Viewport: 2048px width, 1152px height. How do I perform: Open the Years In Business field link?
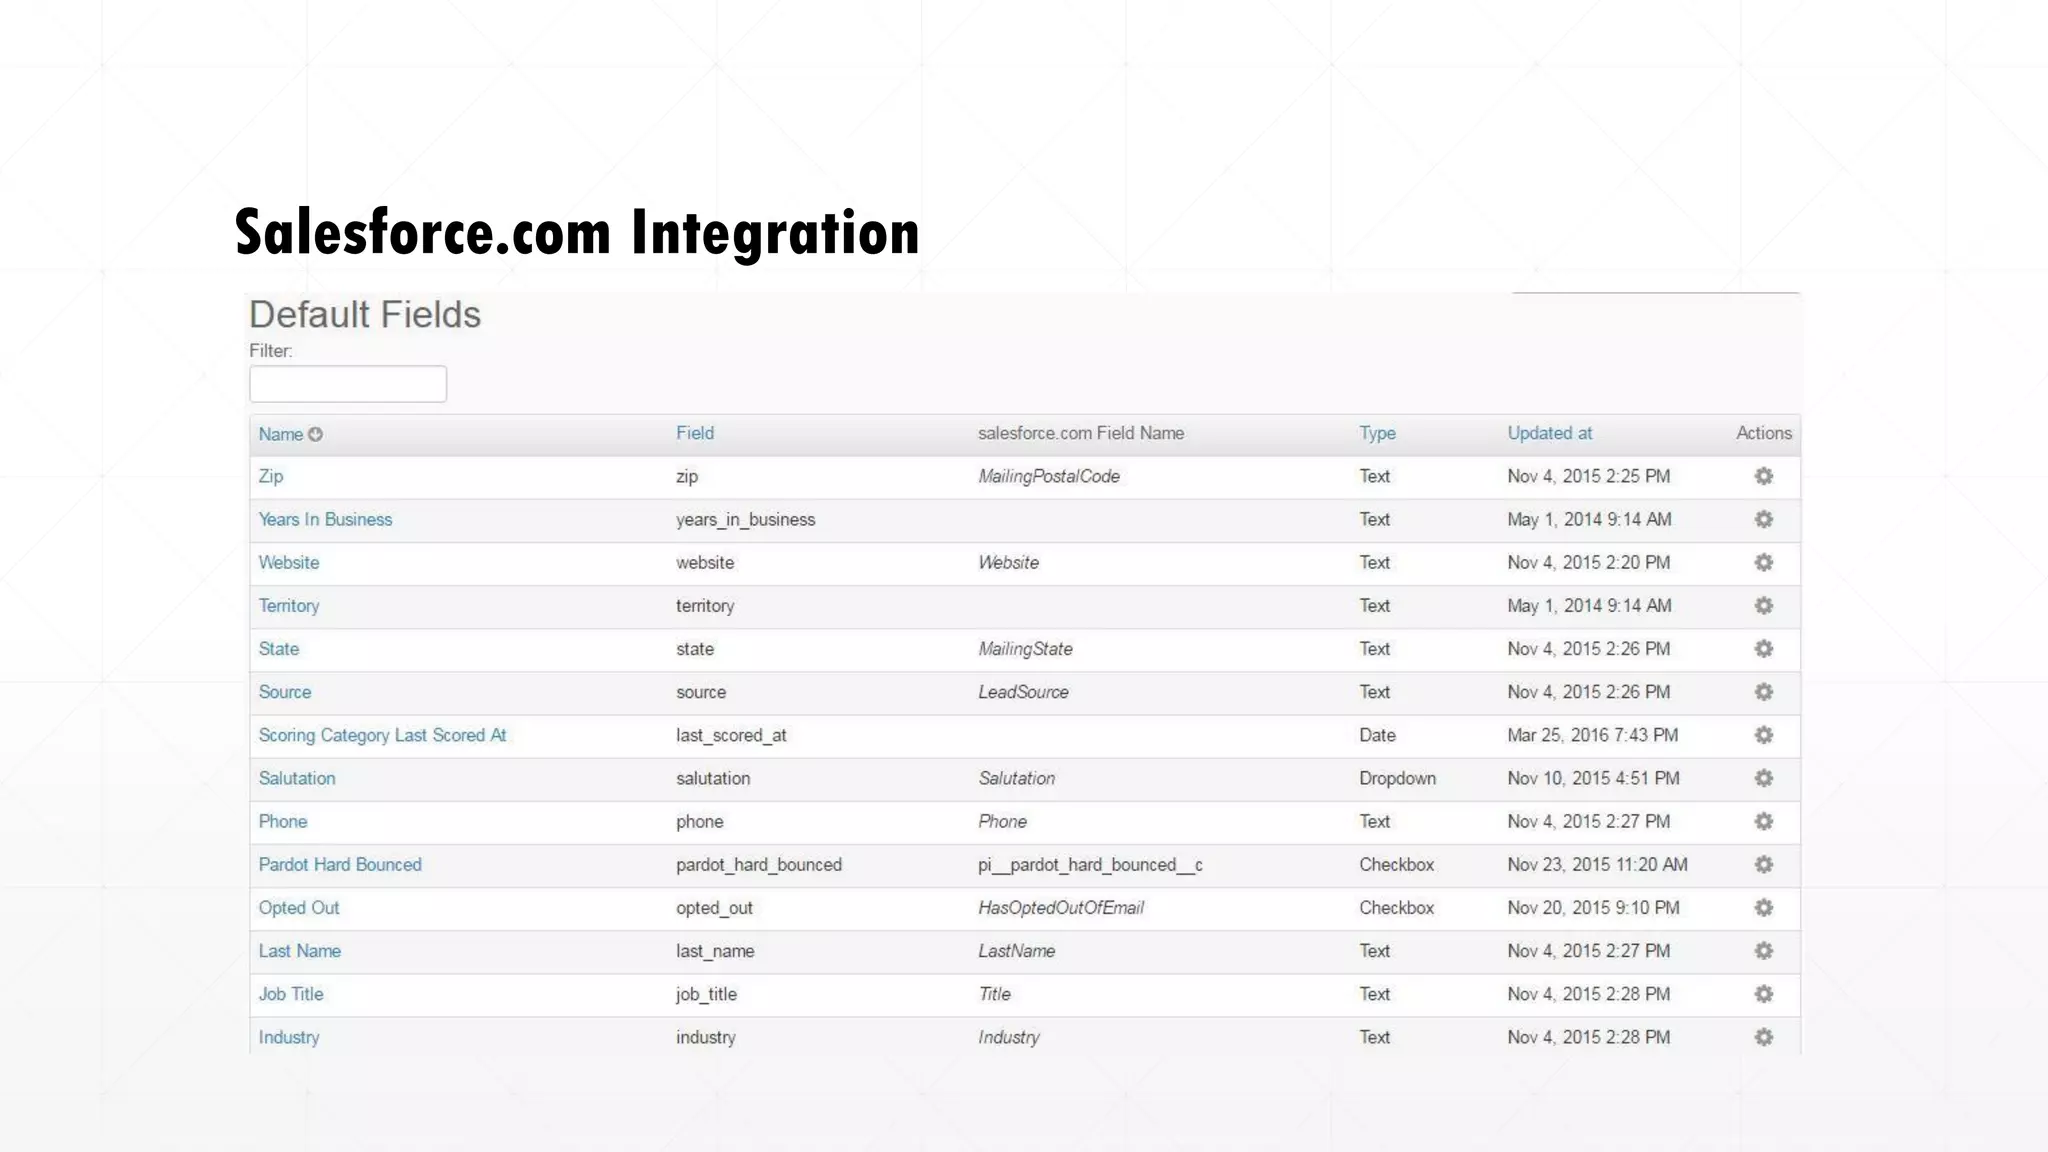pos(325,520)
